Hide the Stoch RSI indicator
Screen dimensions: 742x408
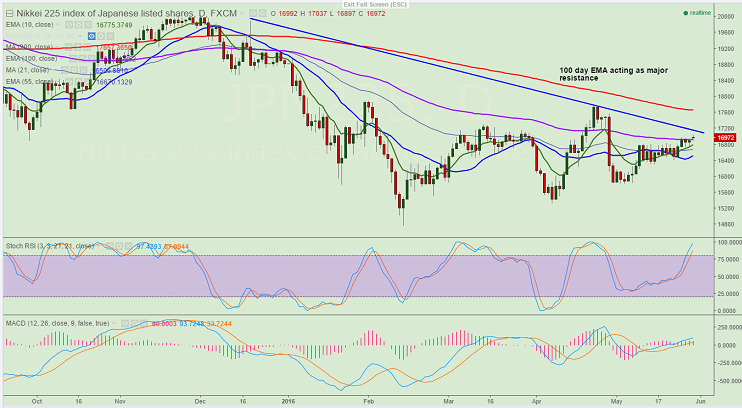pos(110,246)
